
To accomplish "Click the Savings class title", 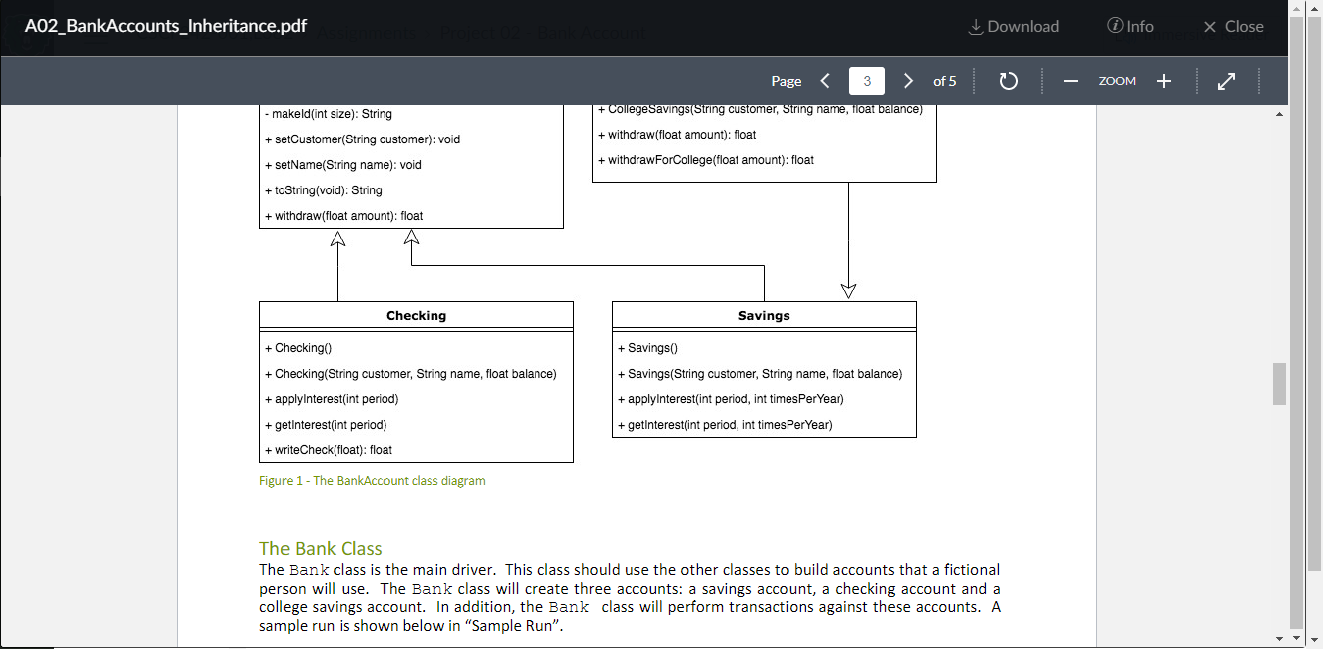I will click(764, 315).
